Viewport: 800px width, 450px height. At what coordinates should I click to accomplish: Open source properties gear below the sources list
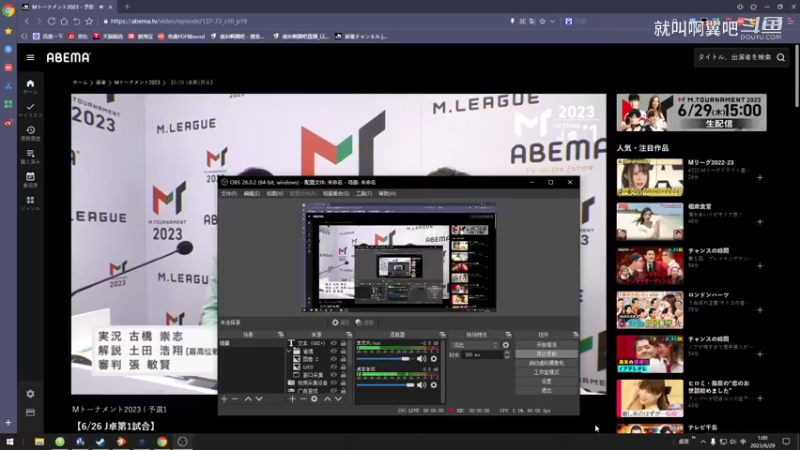[x=314, y=398]
